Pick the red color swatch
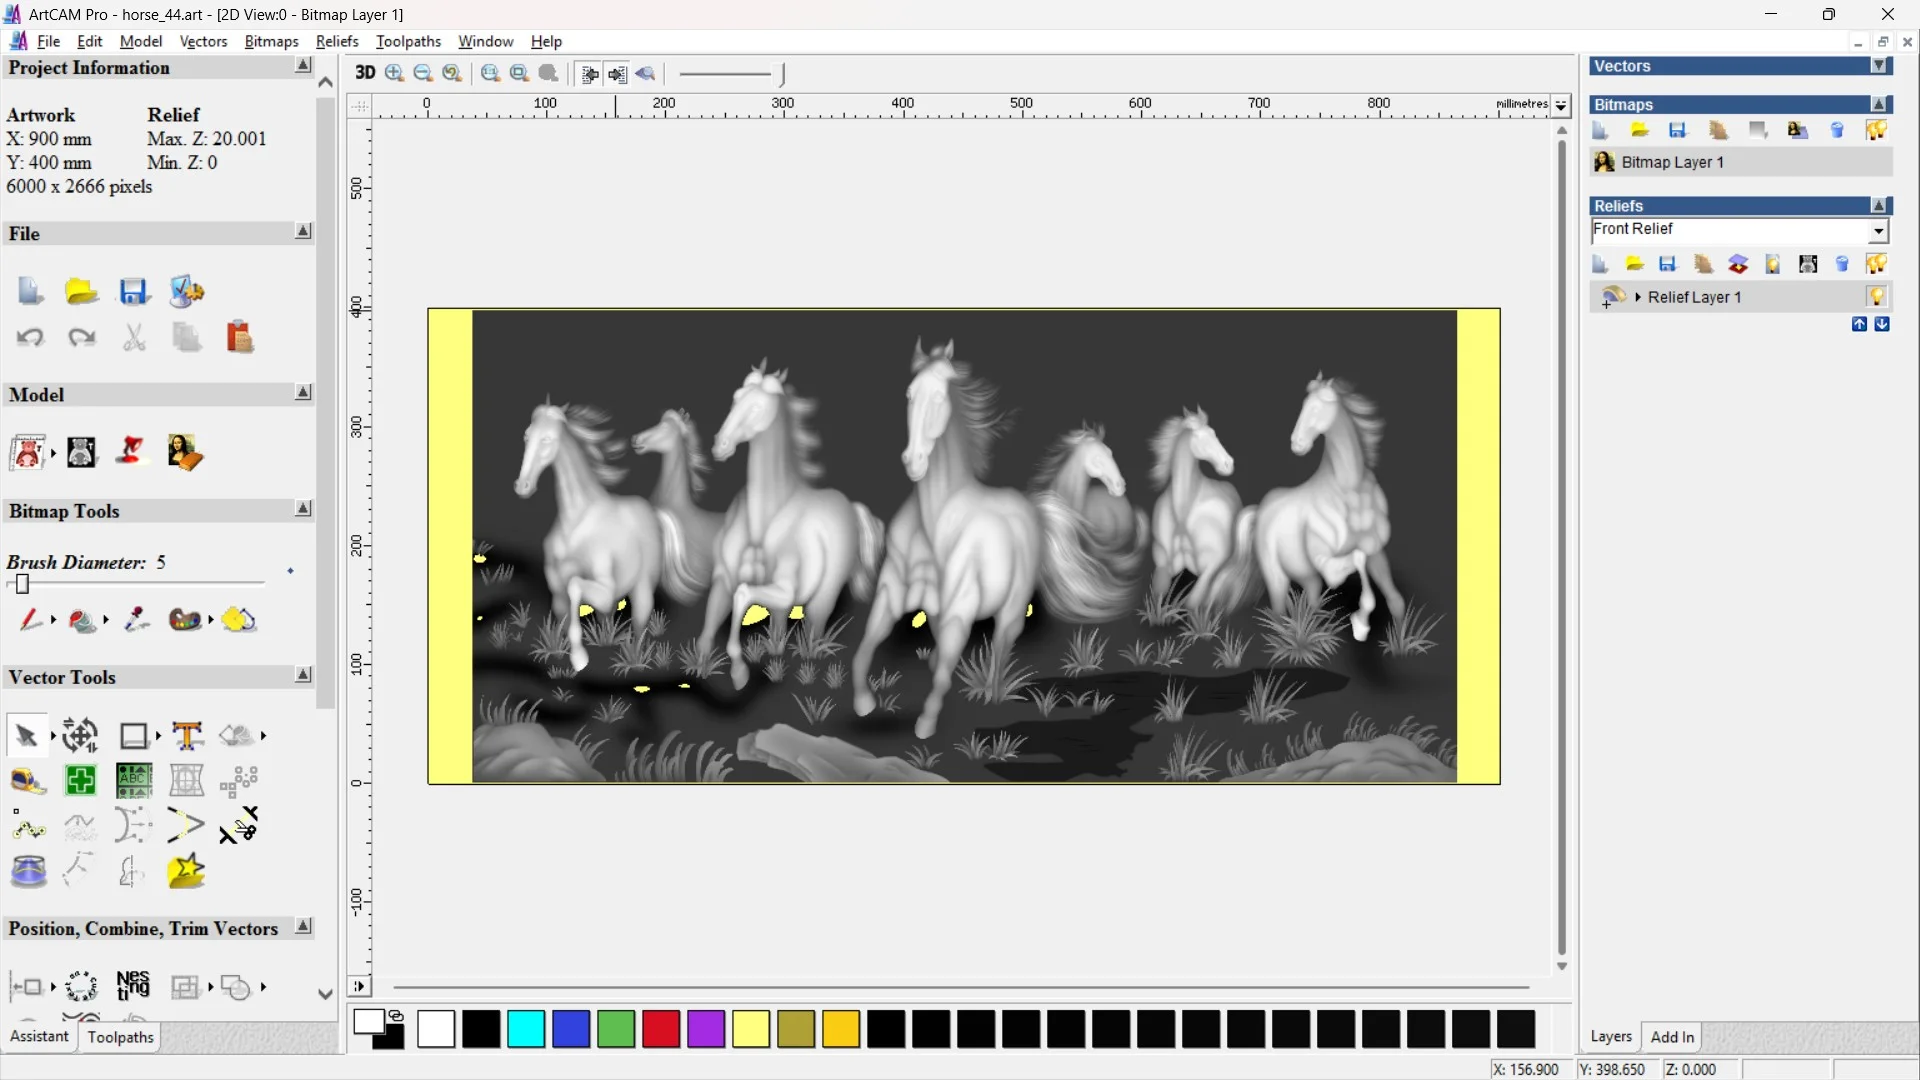Viewport: 1920px width, 1080px height. [x=660, y=1029]
